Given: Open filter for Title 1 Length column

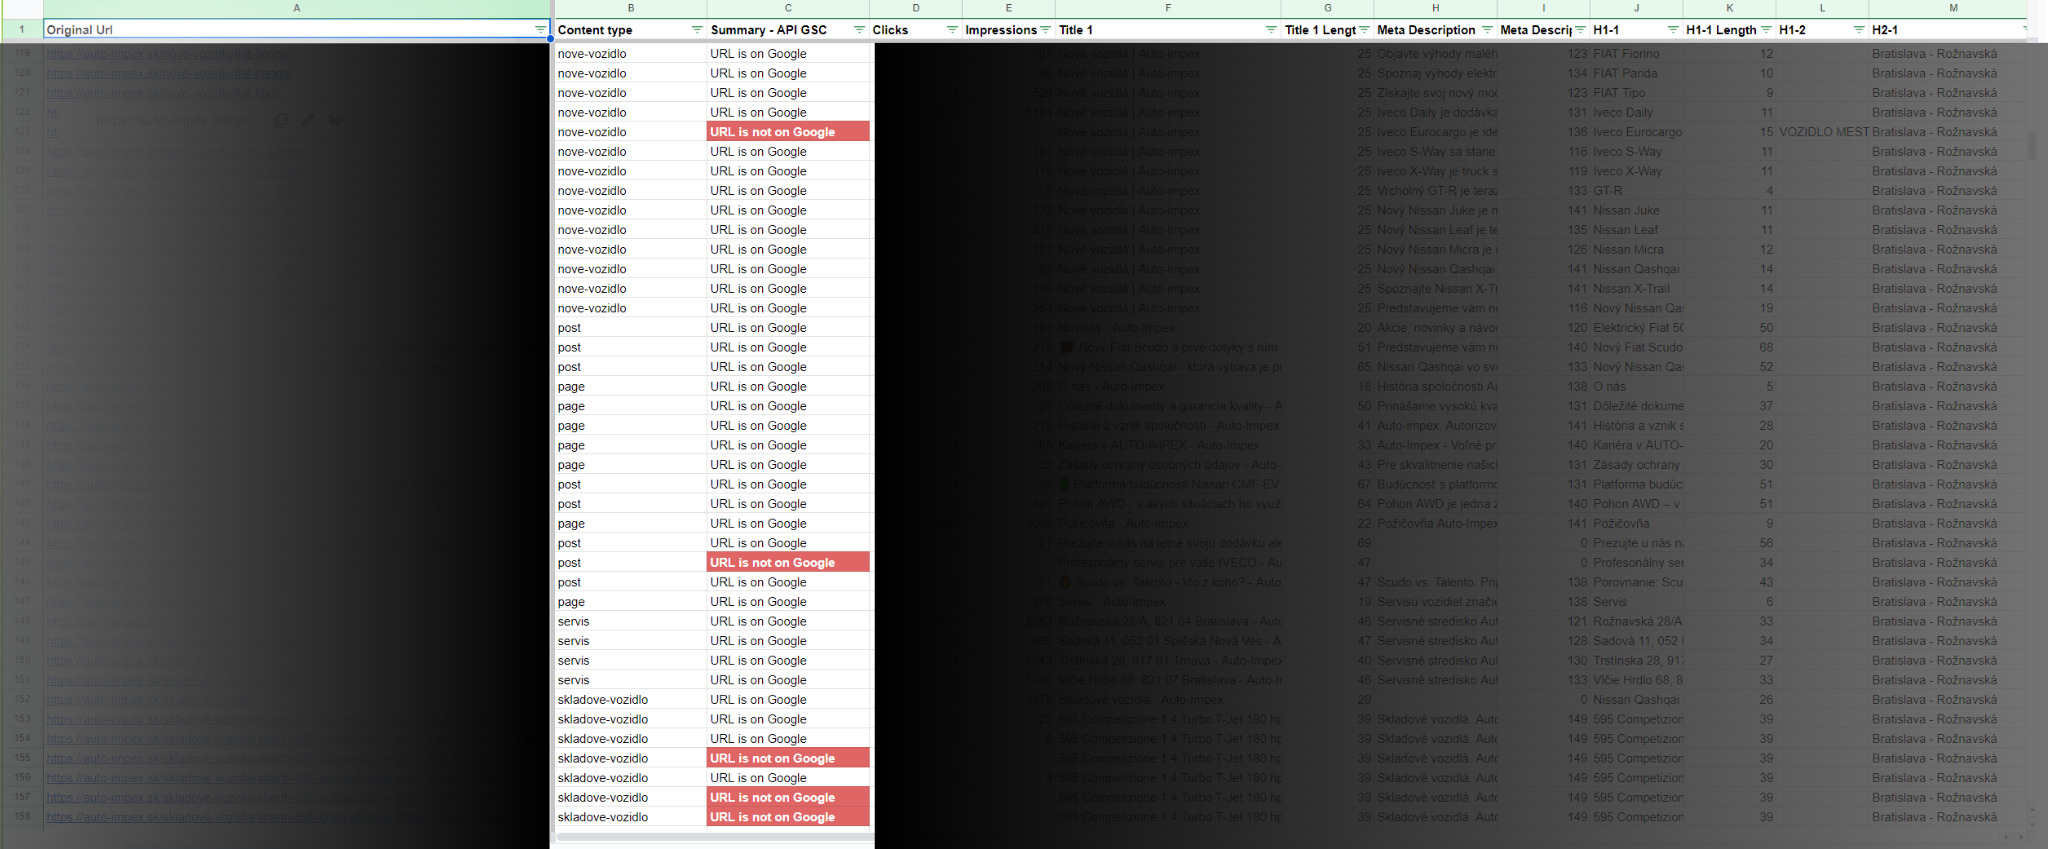Looking at the screenshot, I should point(1364,30).
